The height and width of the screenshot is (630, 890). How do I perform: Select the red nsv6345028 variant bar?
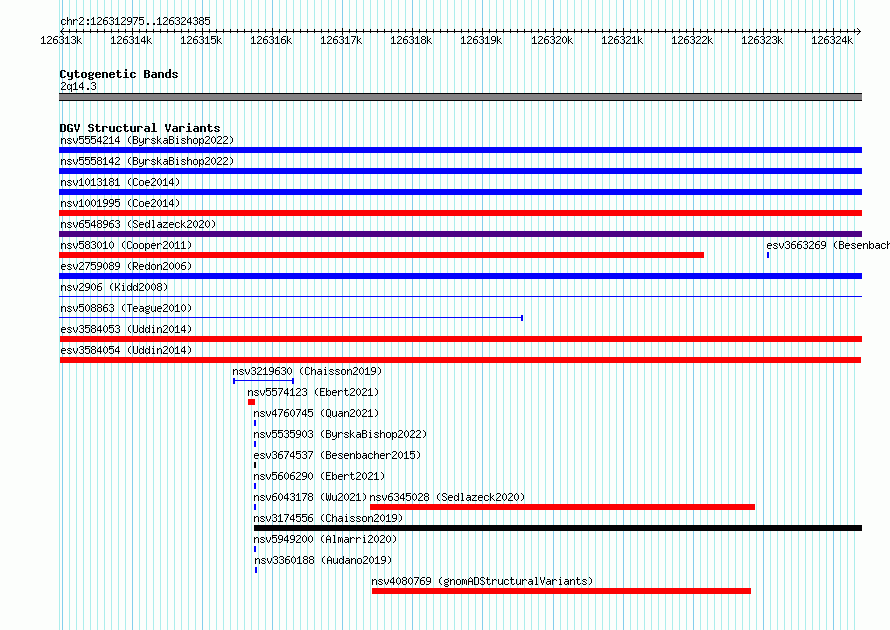(x=562, y=507)
